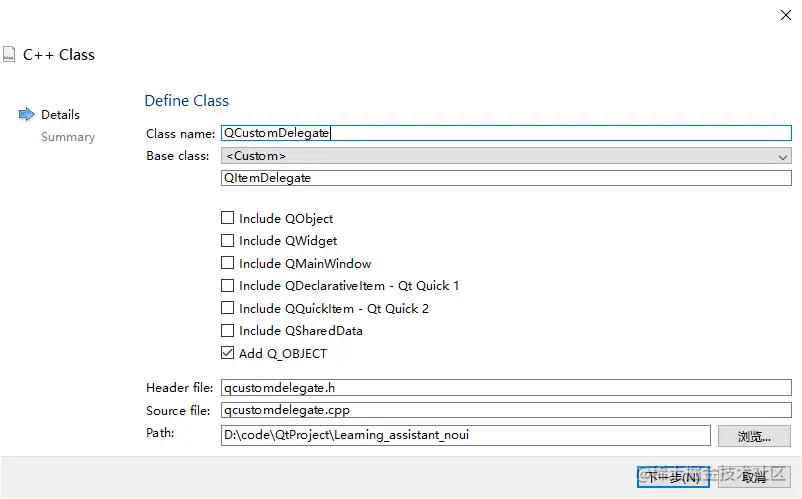The height and width of the screenshot is (499, 802).
Task: Tick the Include QMainWindow checkbox
Action: pyautogui.click(x=228, y=263)
